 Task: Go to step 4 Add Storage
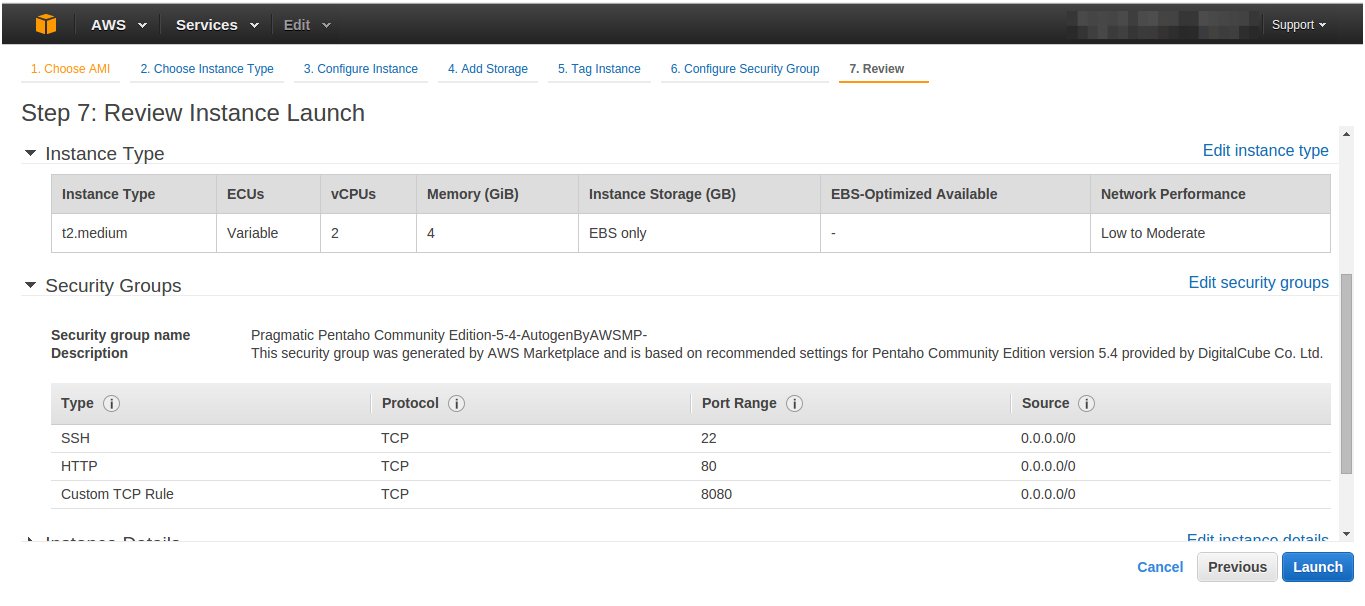tap(488, 69)
